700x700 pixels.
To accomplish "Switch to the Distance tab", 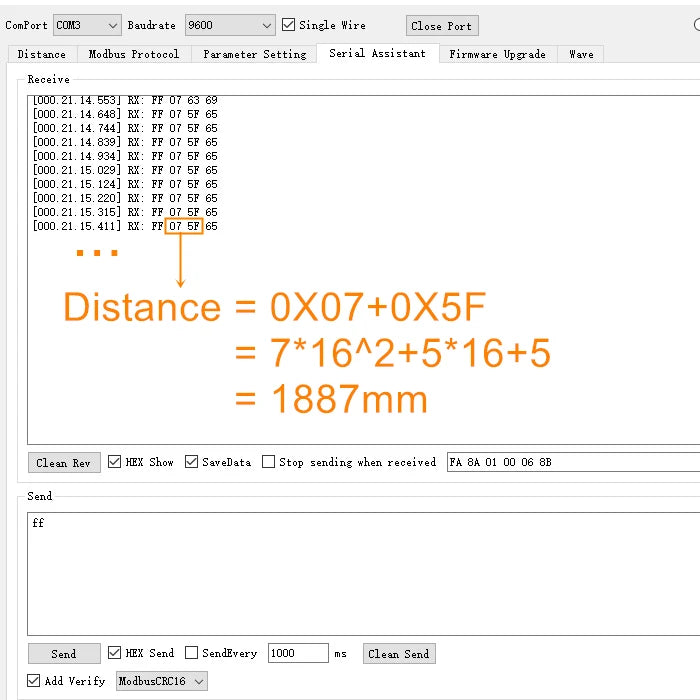I will (42, 54).
